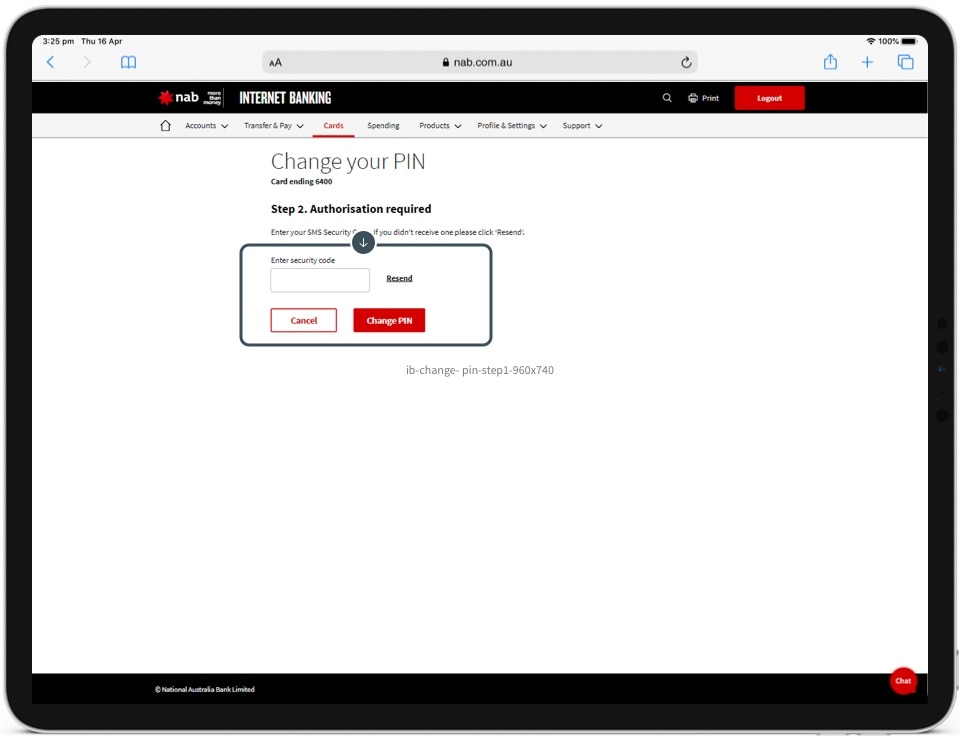Viewport: 960px width, 740px height.
Task: Click inside the security code input field
Action: [x=319, y=280]
